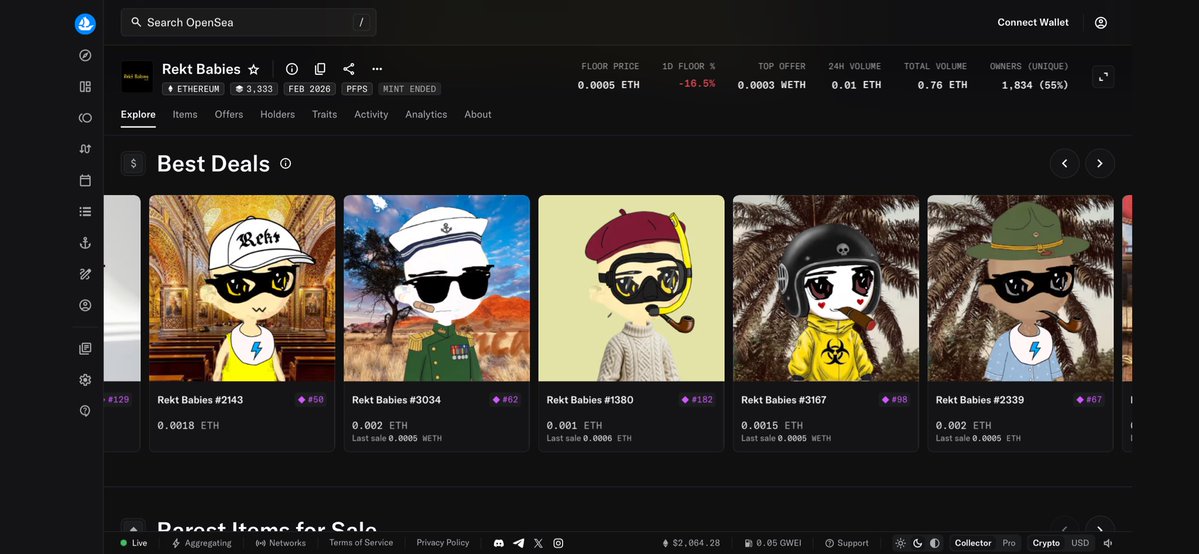Open the Networks status item
Screen dimensions: 1199x554
(281, 543)
